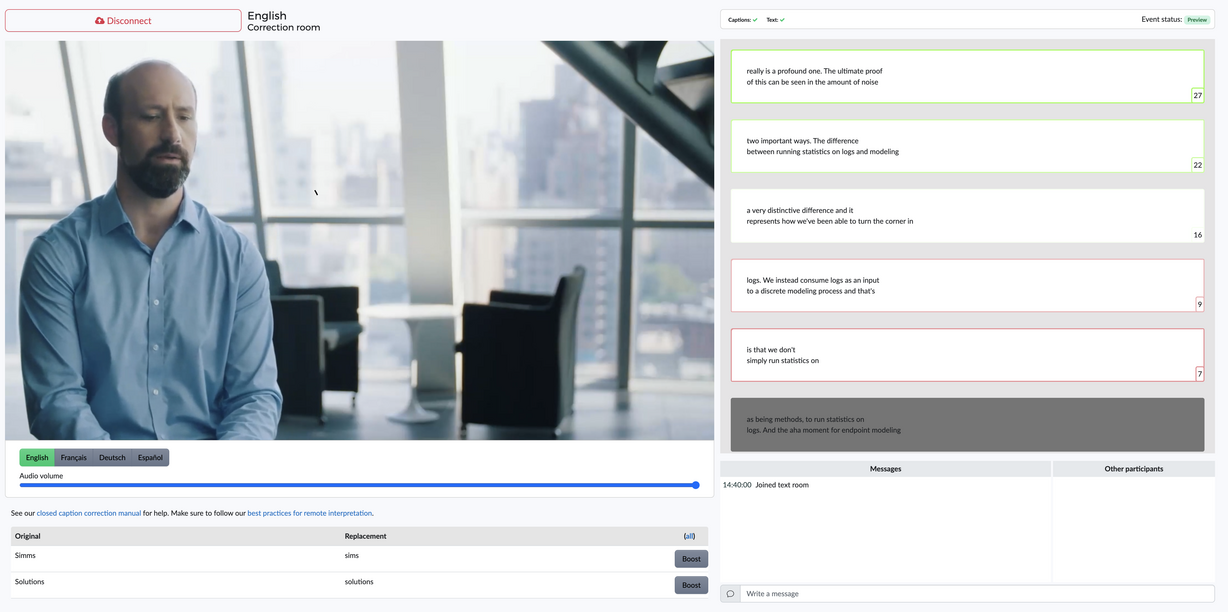Open the closed caption correction manual link
Screen dimensions: 1228x612
(x=88, y=513)
